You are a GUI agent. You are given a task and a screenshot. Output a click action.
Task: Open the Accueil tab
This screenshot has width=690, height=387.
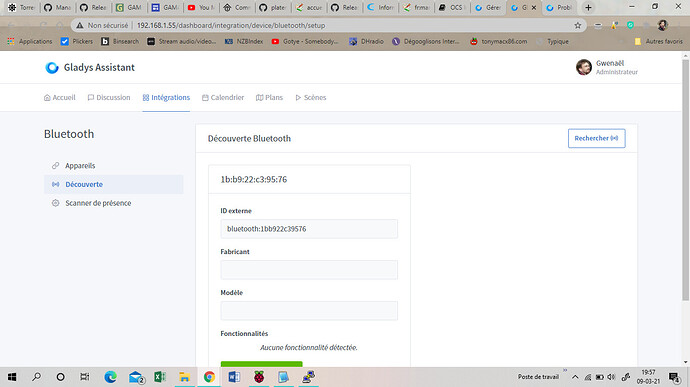59,97
